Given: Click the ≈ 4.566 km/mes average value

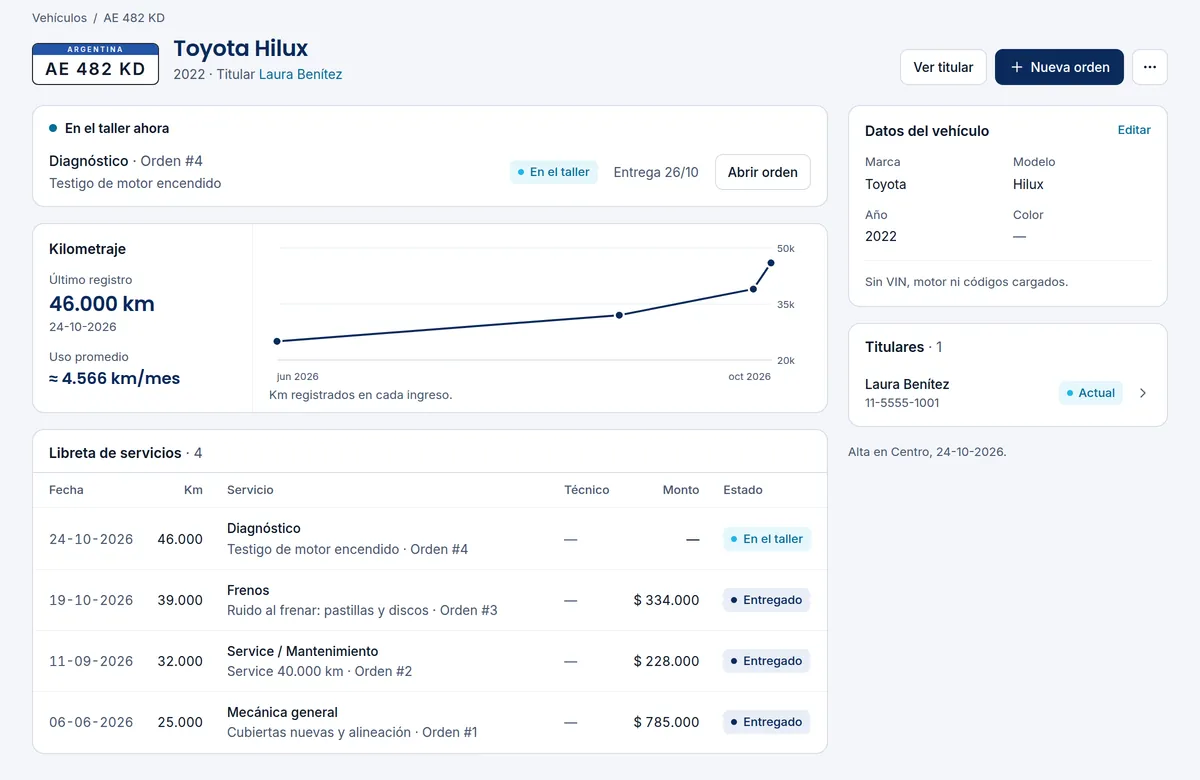Looking at the screenshot, I should pyautogui.click(x=115, y=378).
